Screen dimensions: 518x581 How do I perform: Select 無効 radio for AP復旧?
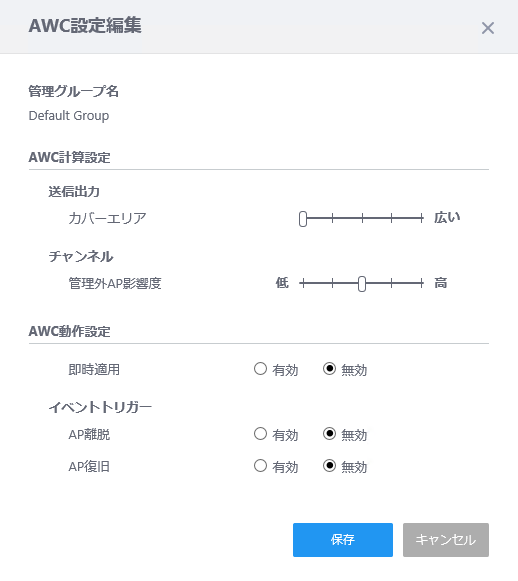[x=329, y=466]
